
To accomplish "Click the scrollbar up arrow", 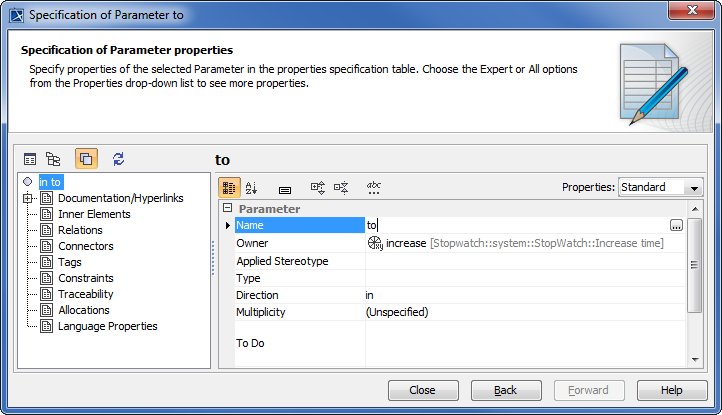I will tap(695, 209).
